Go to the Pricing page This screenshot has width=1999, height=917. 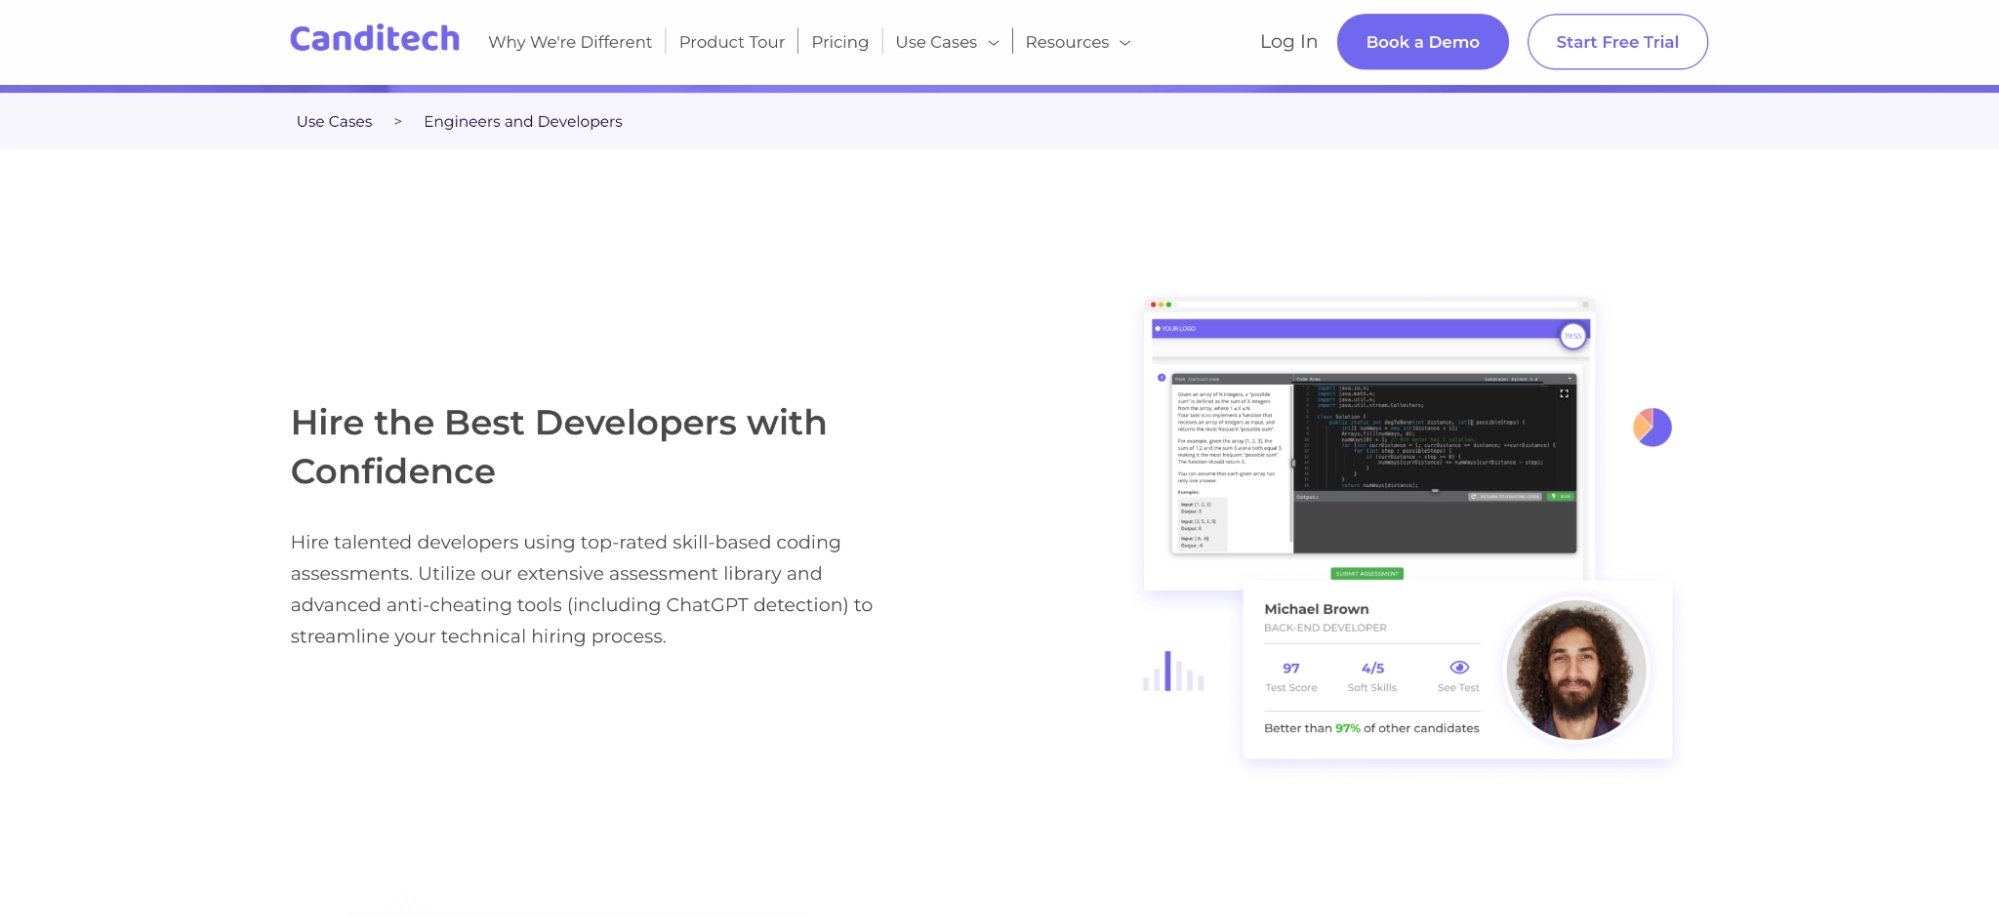[x=840, y=42]
